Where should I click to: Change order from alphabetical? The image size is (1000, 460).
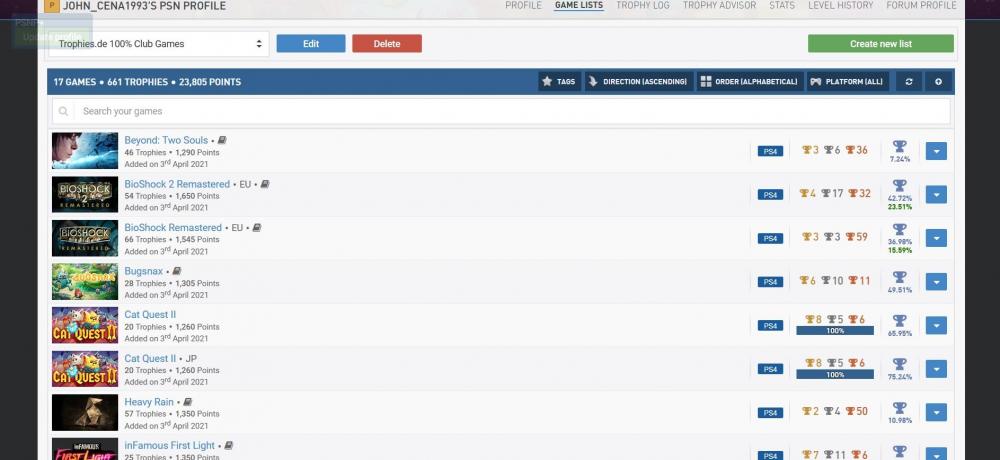pyautogui.click(x=749, y=82)
